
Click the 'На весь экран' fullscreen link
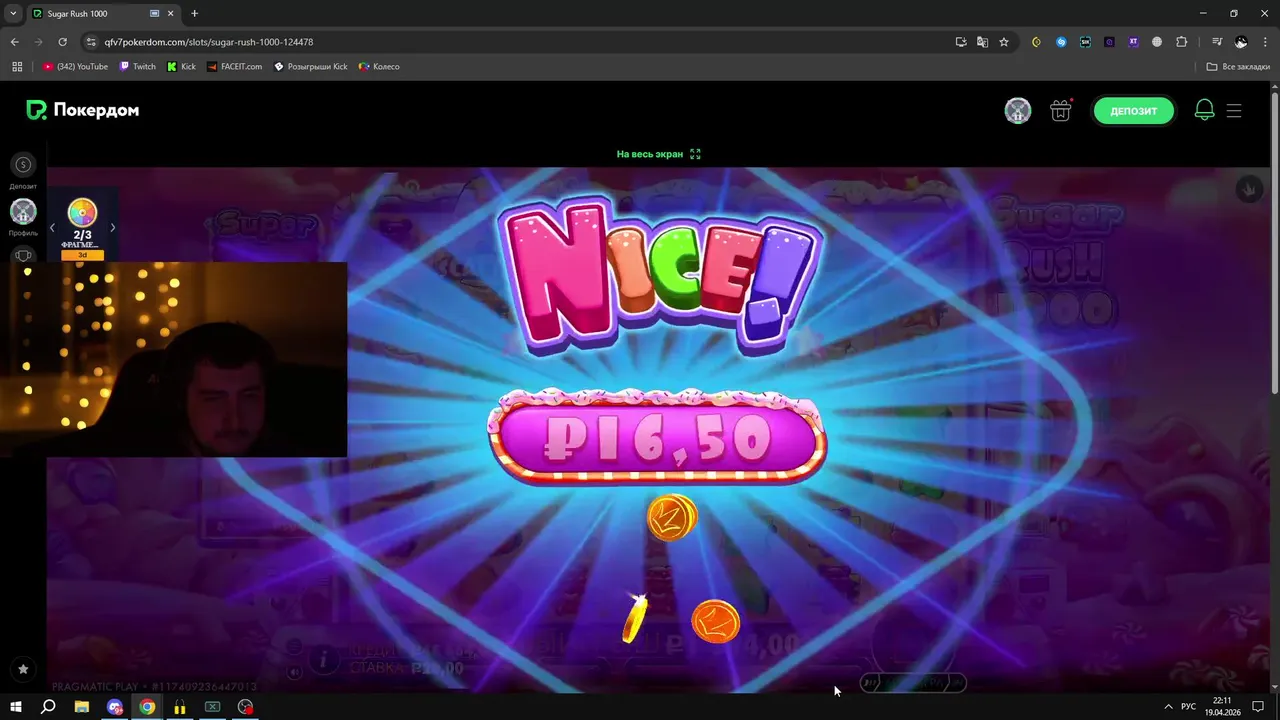click(x=659, y=154)
